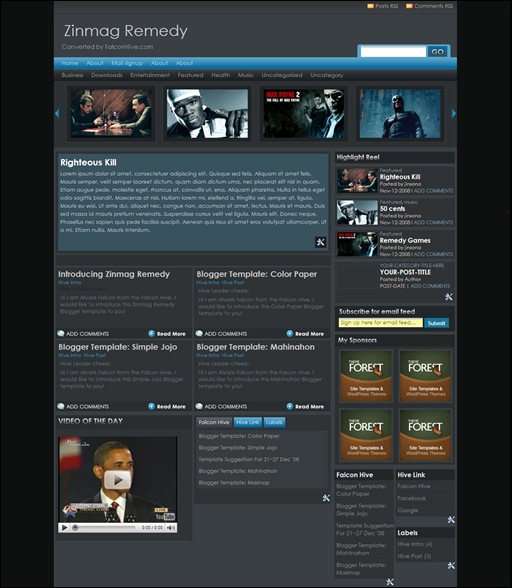Open Facebook link in Hive Link widget
The image size is (512, 588).
tap(411, 498)
